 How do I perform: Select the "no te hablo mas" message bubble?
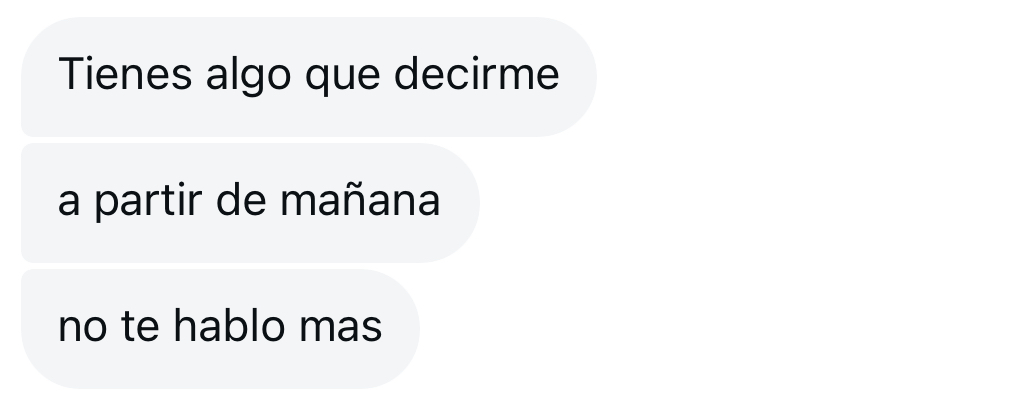click(220, 329)
